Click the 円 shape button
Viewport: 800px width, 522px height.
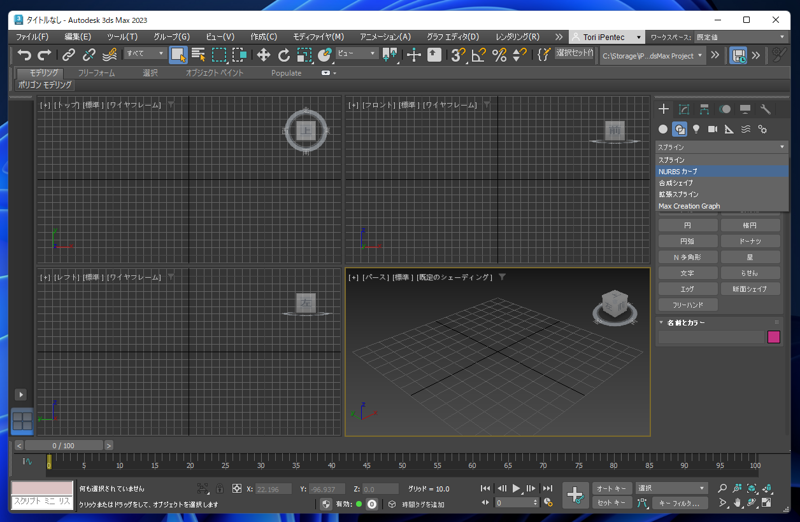[688, 225]
